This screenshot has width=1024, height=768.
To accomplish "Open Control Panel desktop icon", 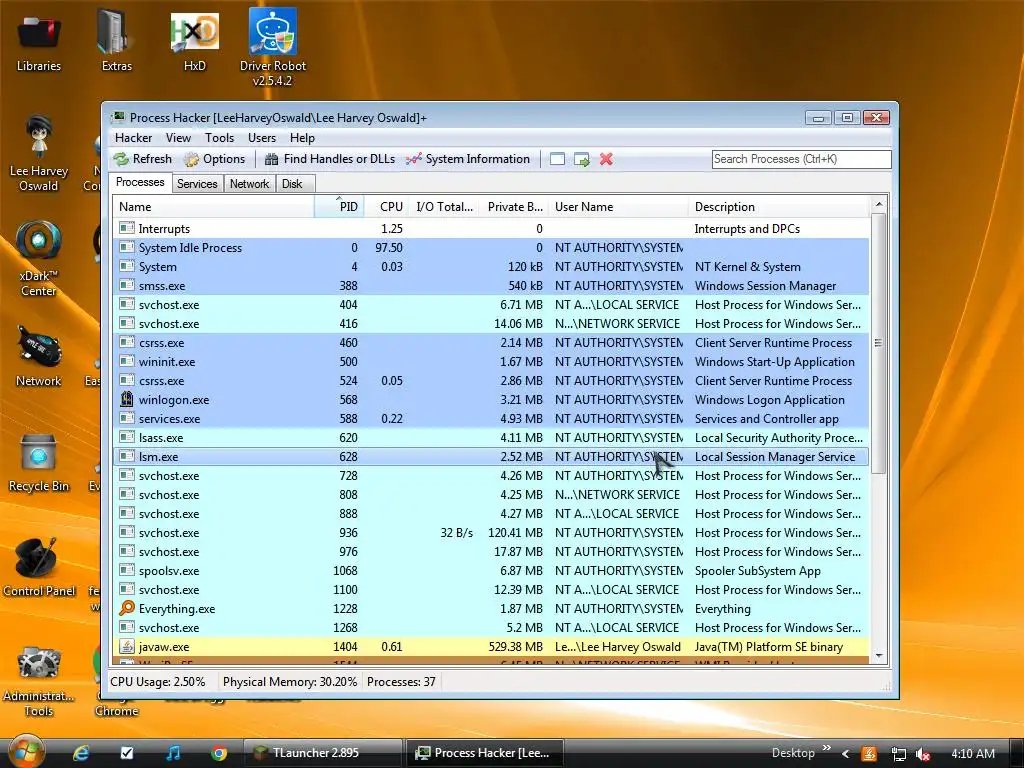I will coord(39,567).
